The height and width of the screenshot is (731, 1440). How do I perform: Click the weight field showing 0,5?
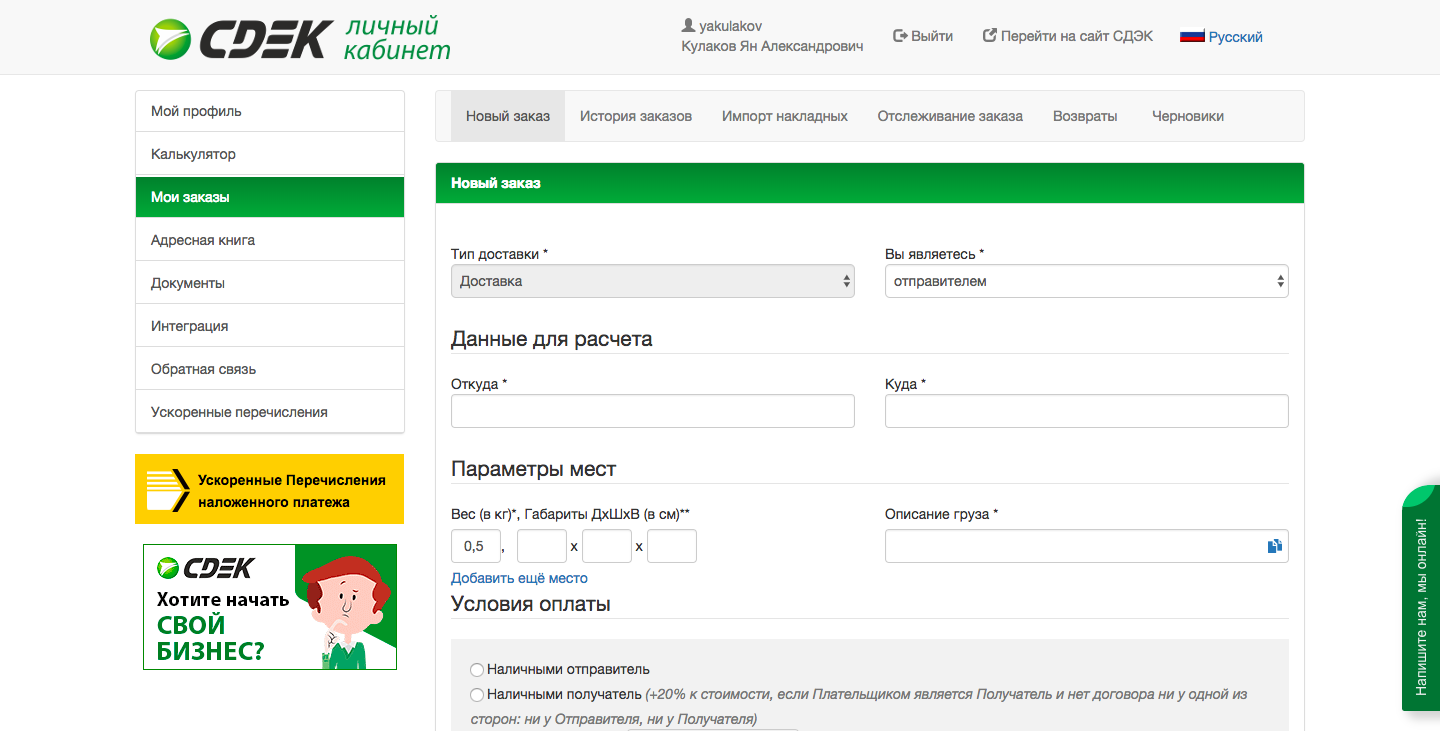point(476,546)
